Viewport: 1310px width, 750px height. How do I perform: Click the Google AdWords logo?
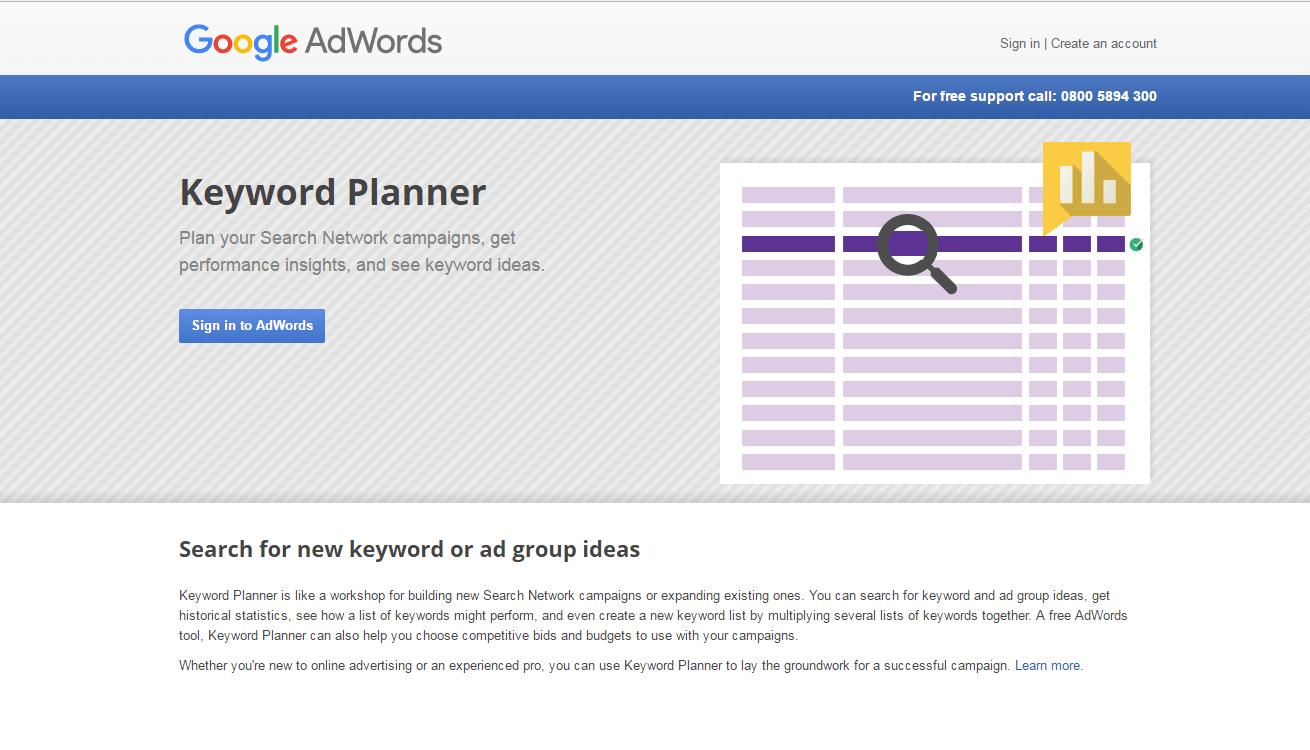click(313, 42)
